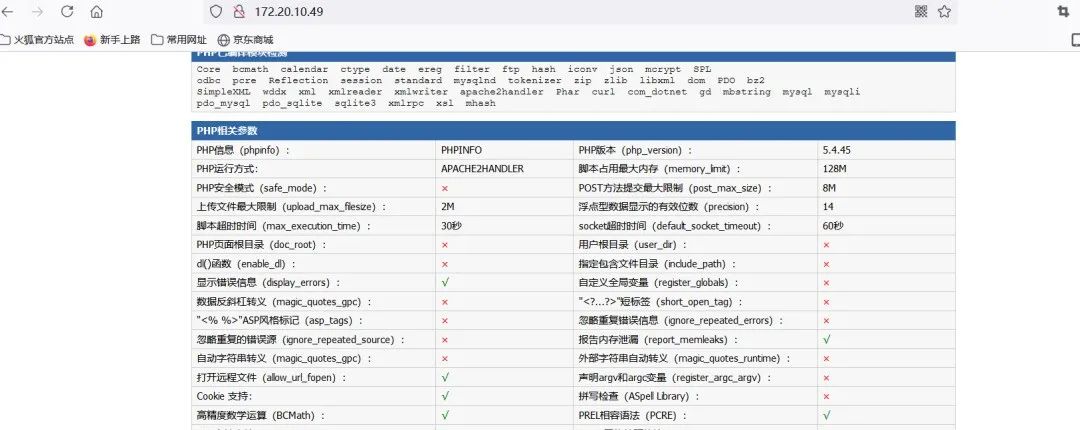Select the max_execution_time value 30秒
The height and width of the screenshot is (430, 1080).
pyautogui.click(x=451, y=226)
